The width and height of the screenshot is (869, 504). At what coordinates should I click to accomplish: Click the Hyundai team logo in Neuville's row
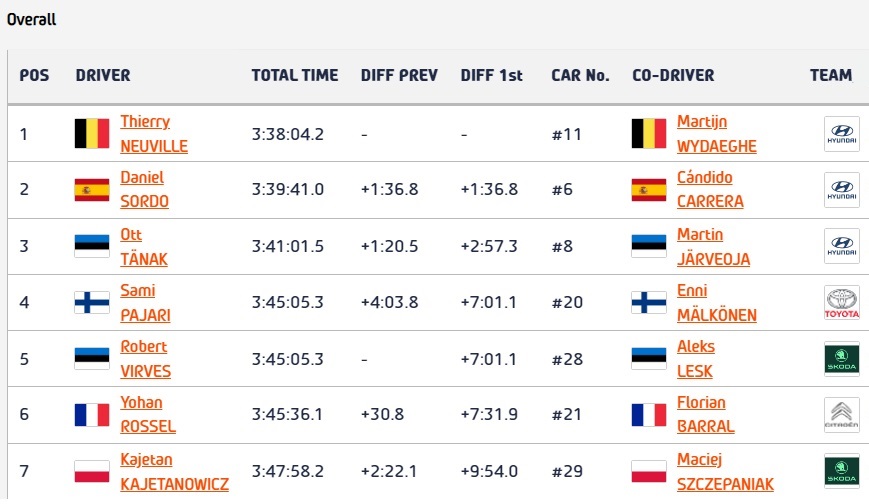coord(841,134)
